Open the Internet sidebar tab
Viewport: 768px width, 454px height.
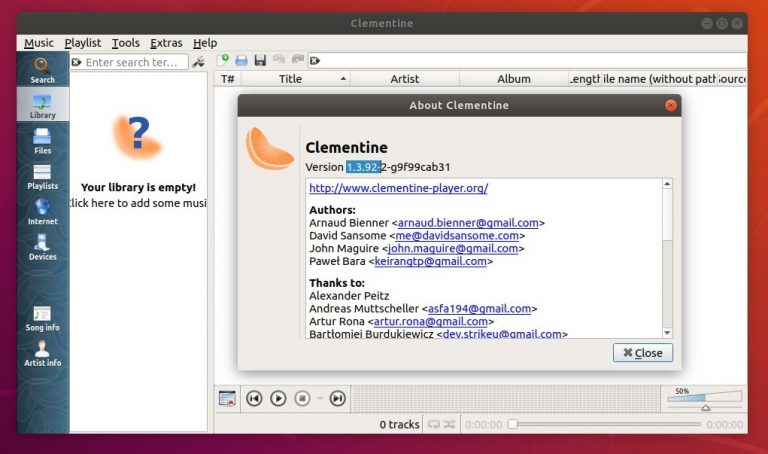click(42, 212)
